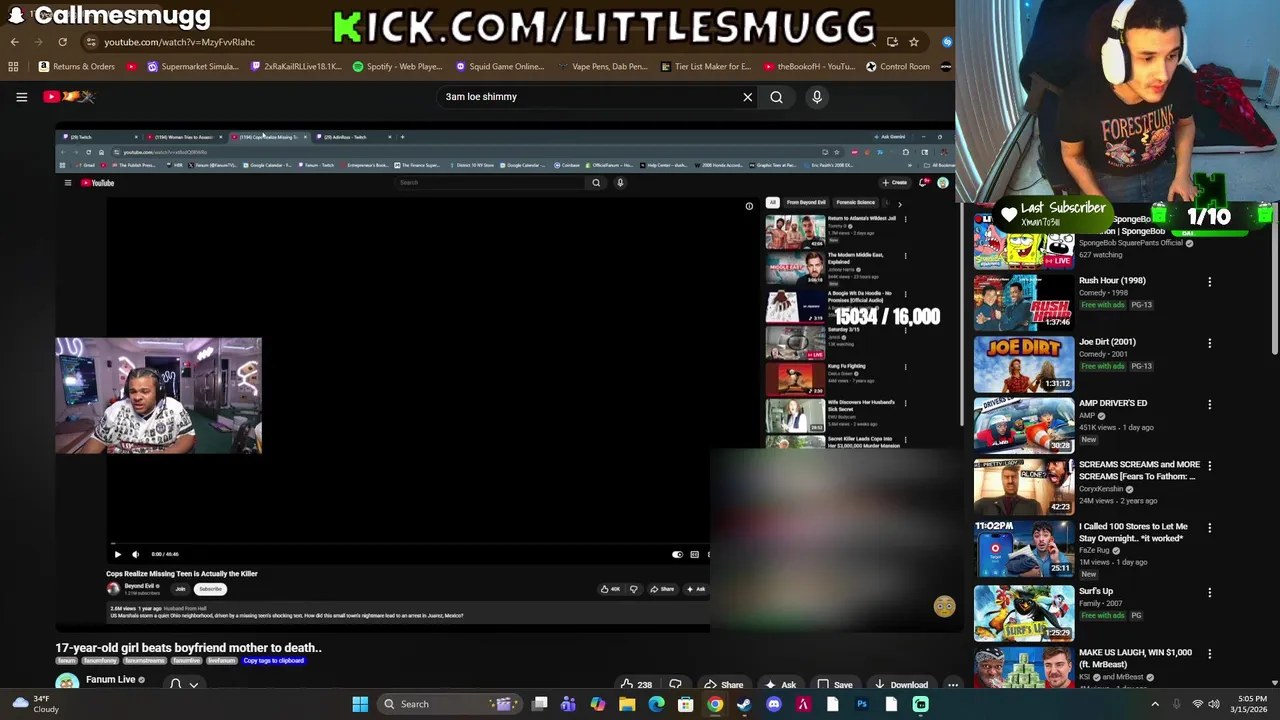Start voice search with the microphone
This screenshot has width=1280, height=720.
click(817, 97)
